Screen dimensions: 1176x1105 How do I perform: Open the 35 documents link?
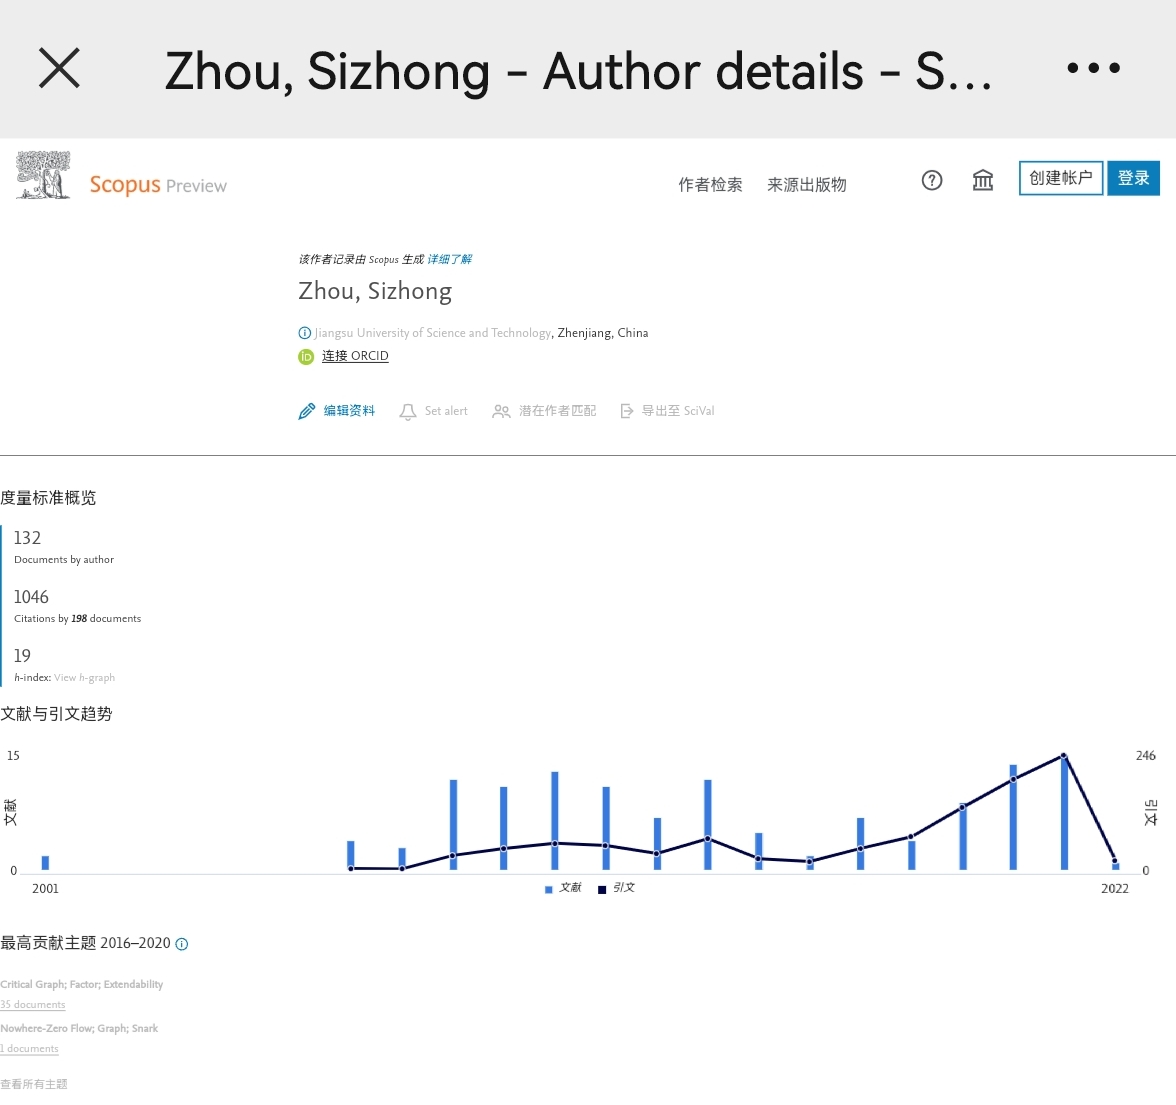pos(33,1004)
